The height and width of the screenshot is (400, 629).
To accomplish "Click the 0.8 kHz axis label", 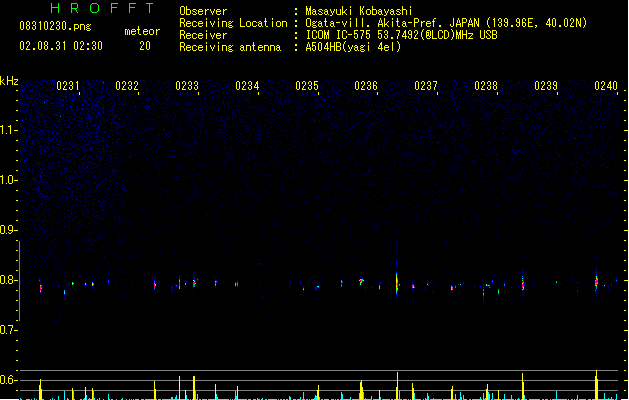I will tap(8, 280).
